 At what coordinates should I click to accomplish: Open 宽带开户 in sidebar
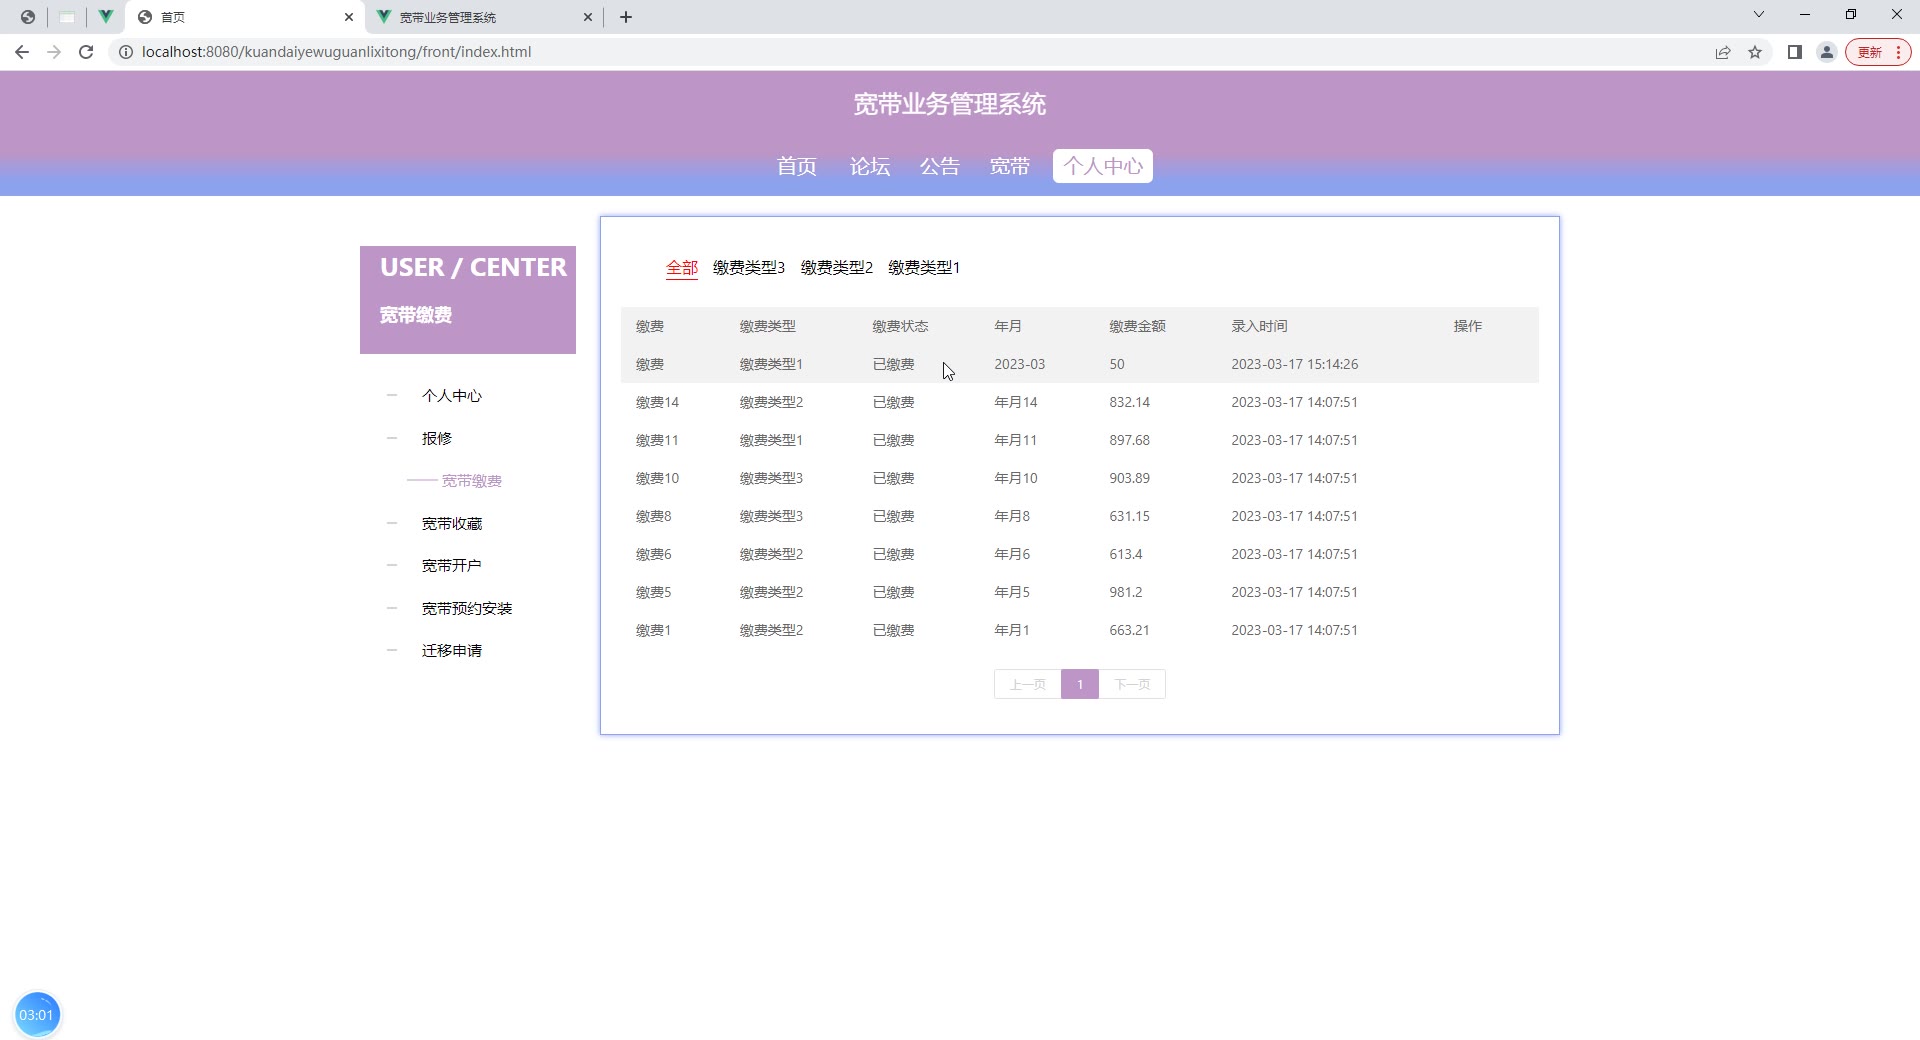point(452,566)
